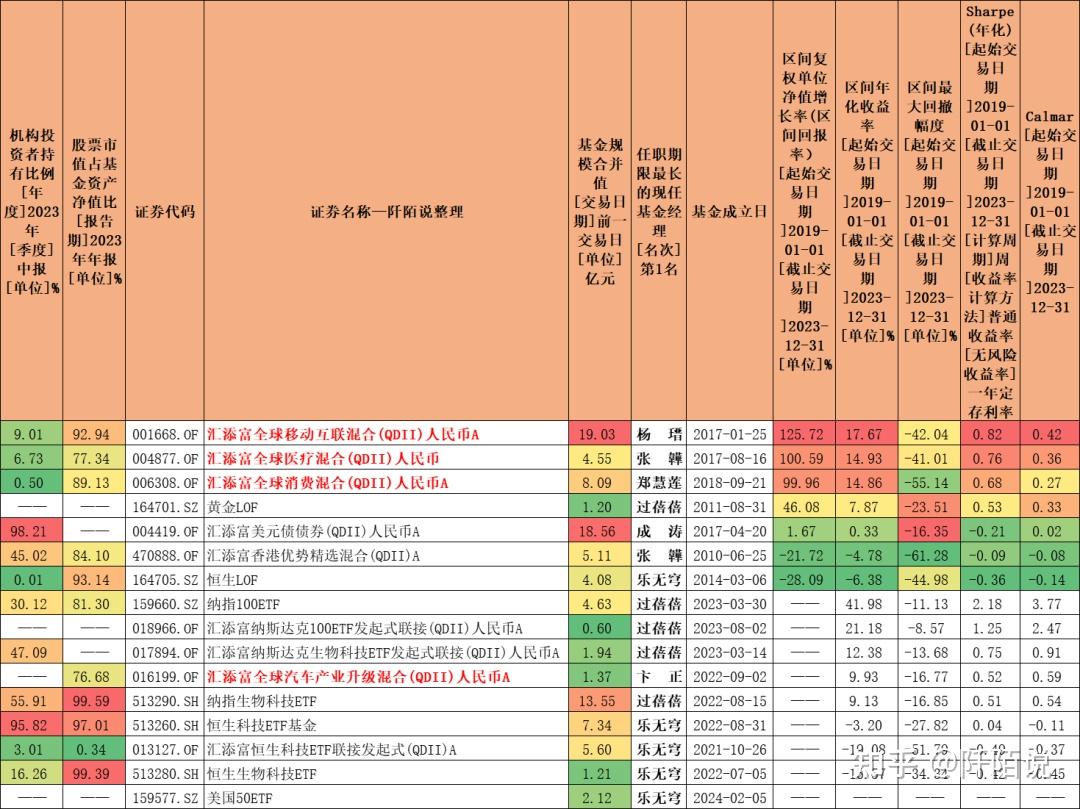Click Calmar value 2.47
1080x809 pixels.
tap(1048, 628)
